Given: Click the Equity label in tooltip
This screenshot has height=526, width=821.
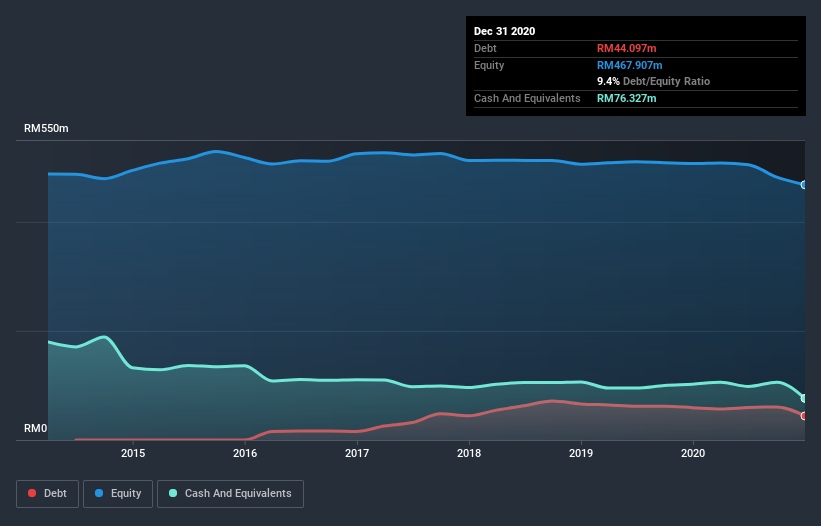Looking at the screenshot, I should 489,65.
